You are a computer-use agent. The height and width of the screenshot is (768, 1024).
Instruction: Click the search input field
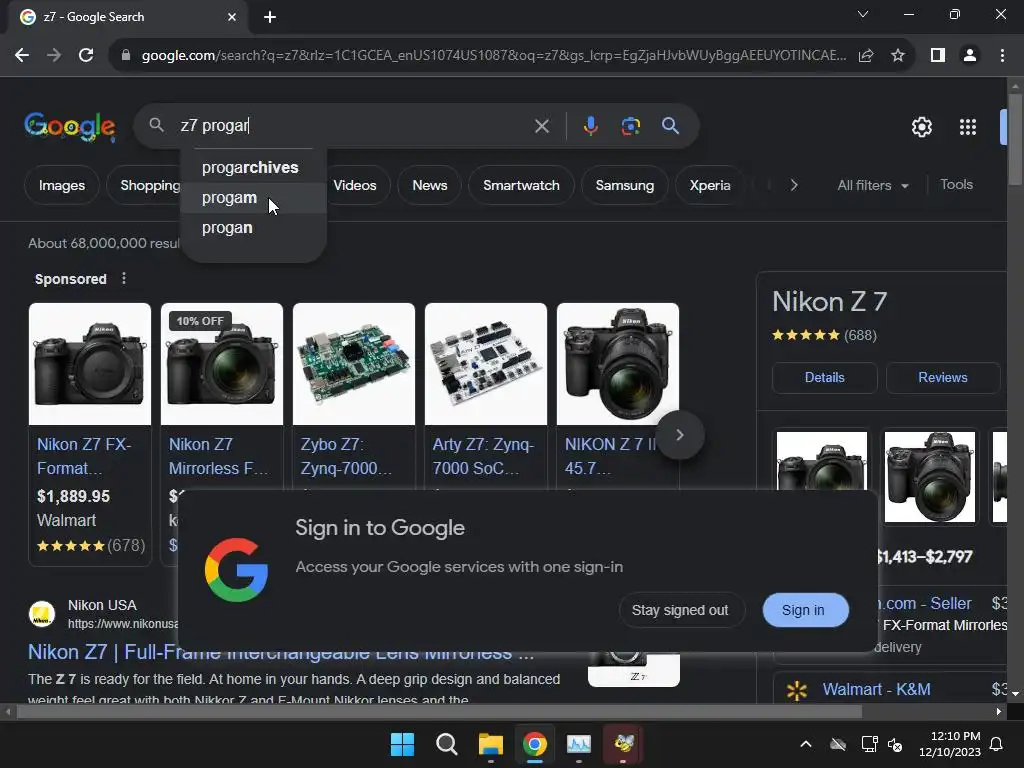tap(353, 126)
